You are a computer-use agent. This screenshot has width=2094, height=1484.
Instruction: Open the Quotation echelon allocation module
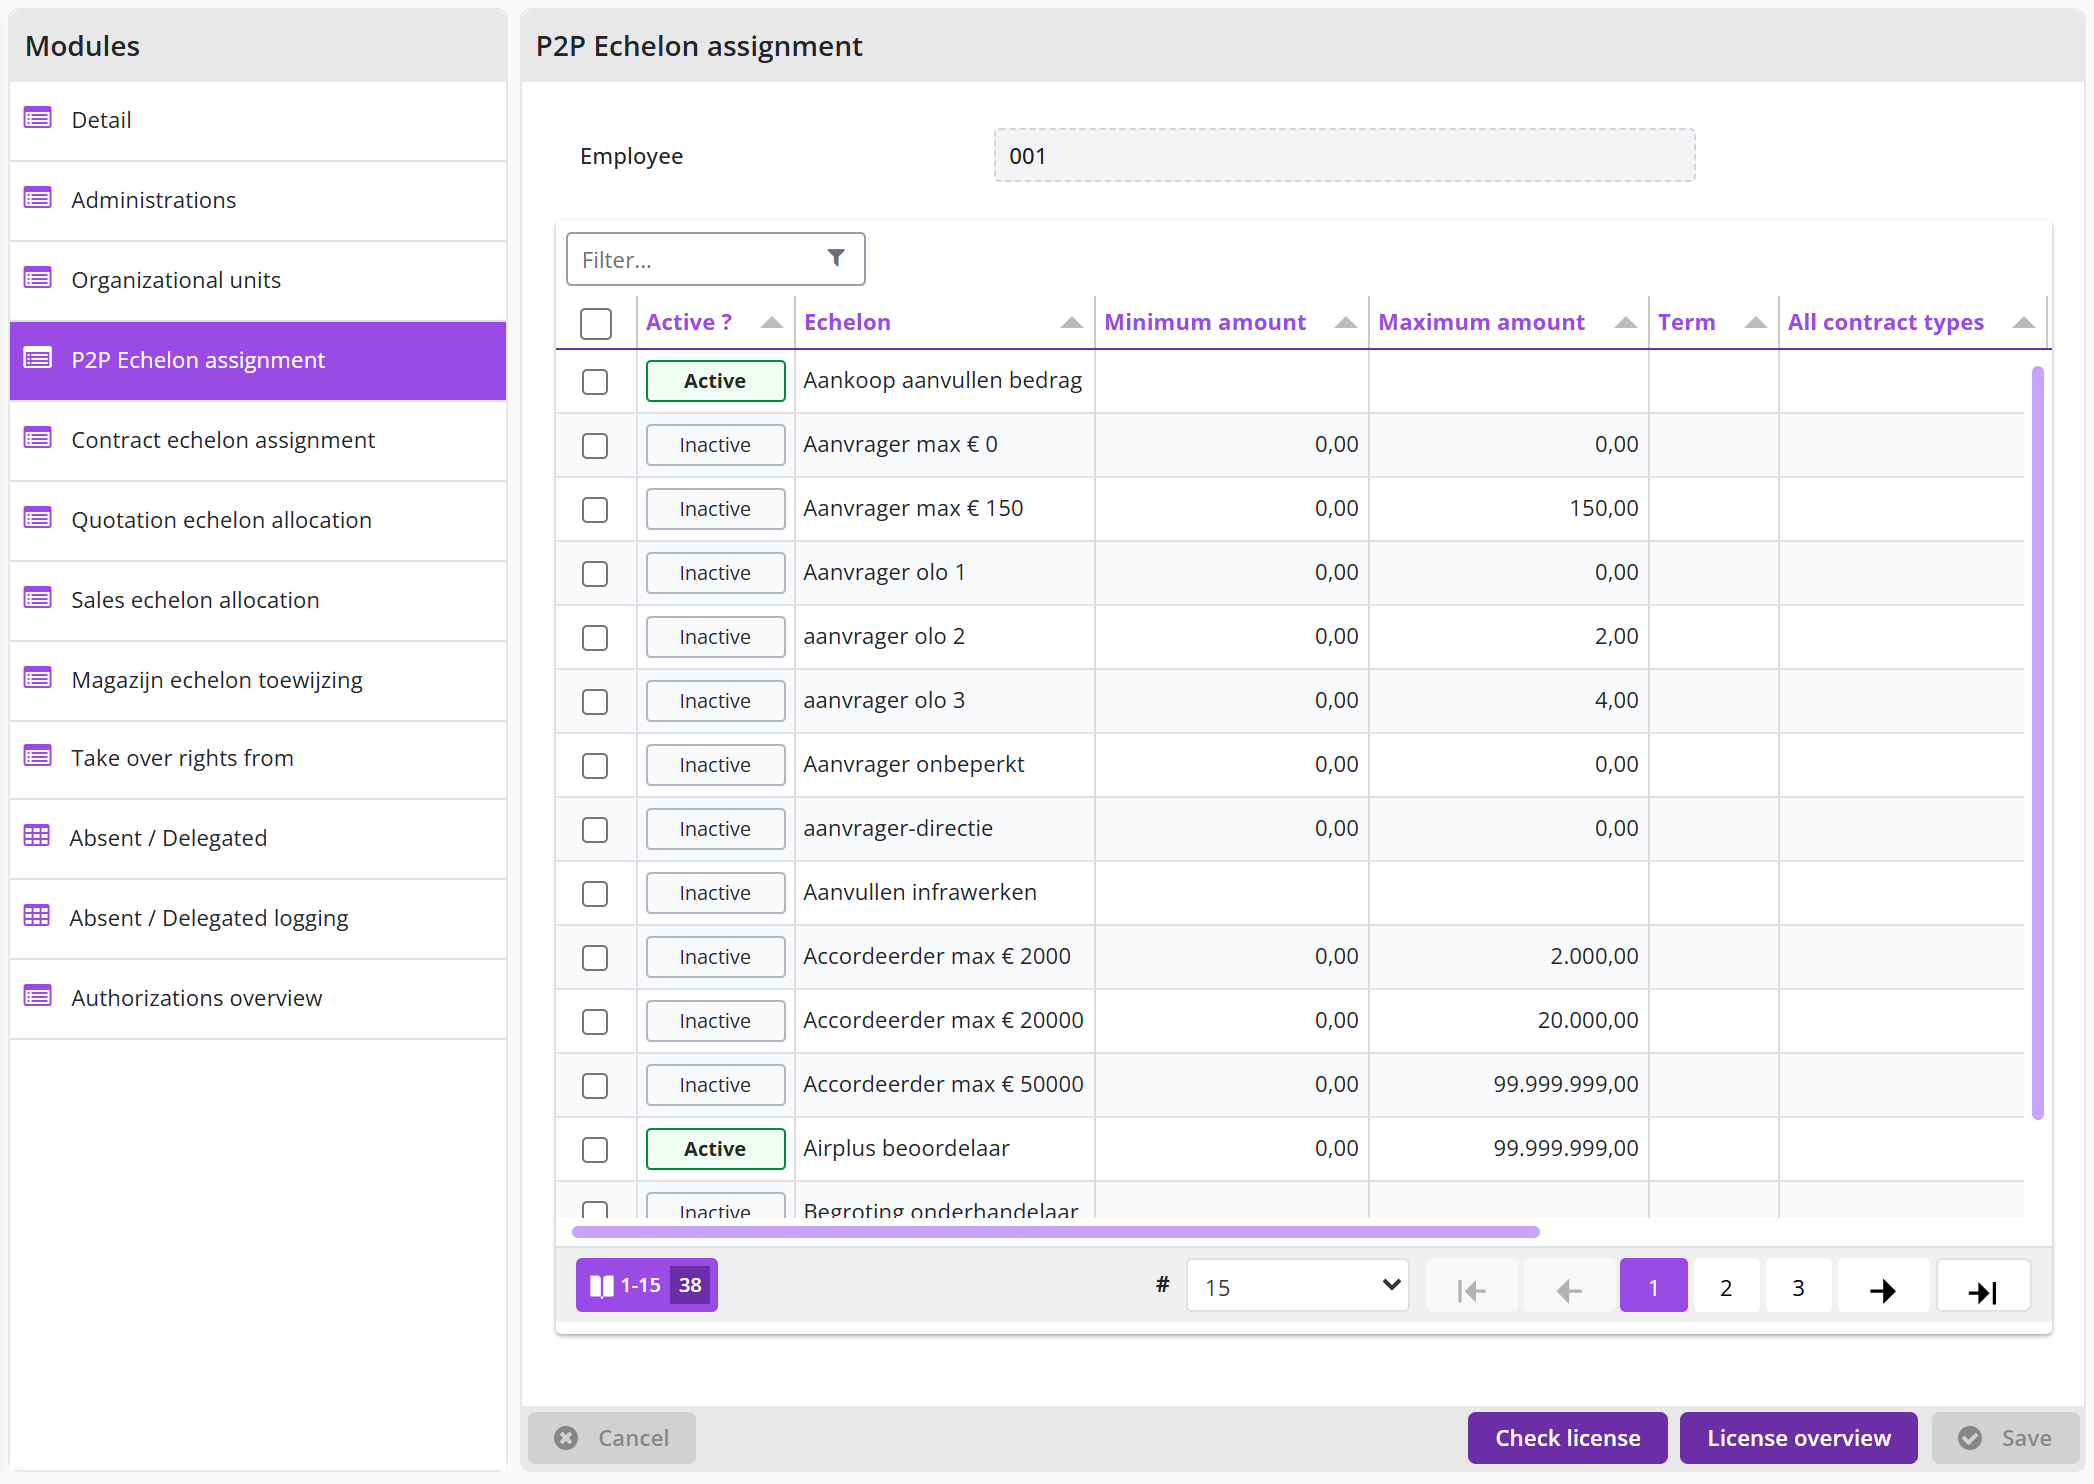point(258,520)
